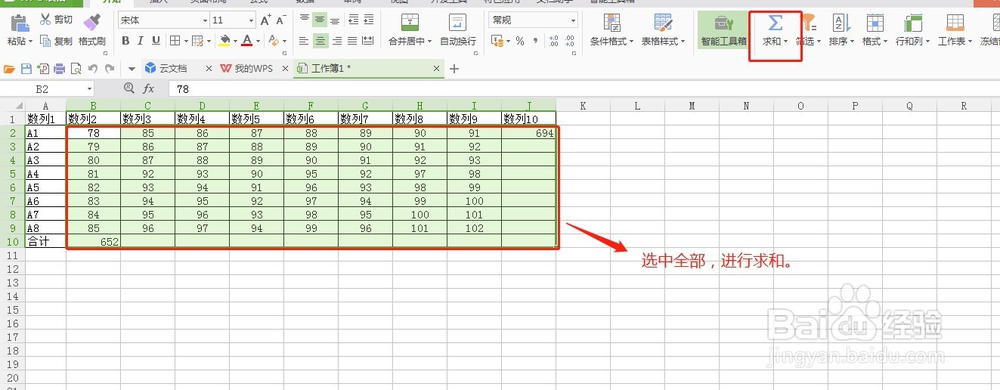
Task: Click the AutoSum sigma (求和) icon
Action: [775, 23]
